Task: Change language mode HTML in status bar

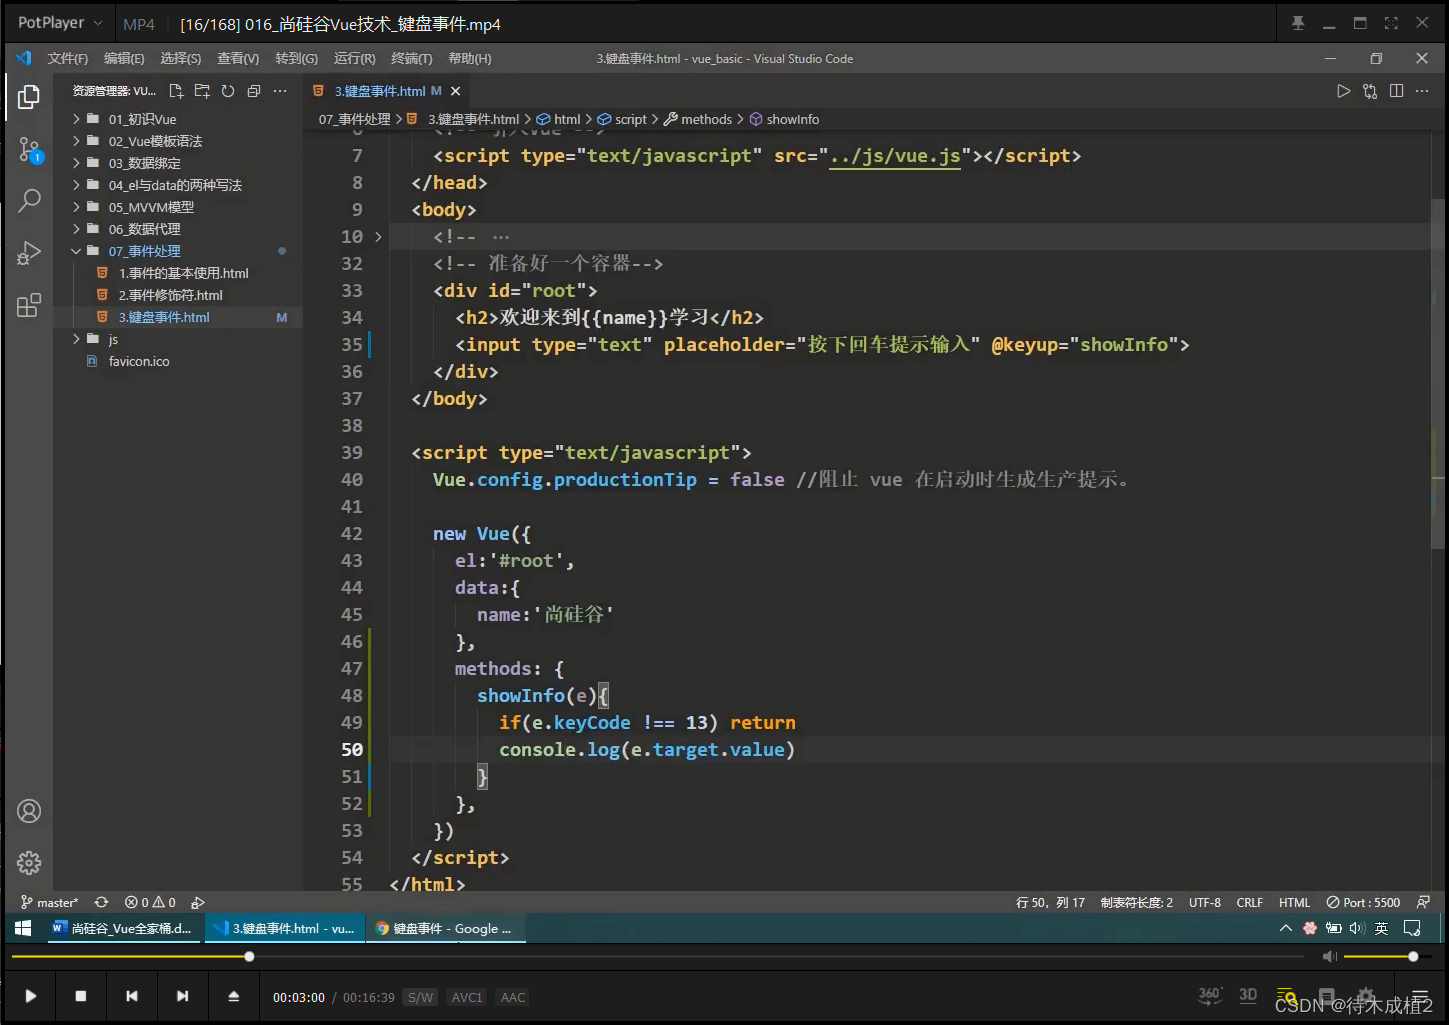Action: tap(1294, 902)
